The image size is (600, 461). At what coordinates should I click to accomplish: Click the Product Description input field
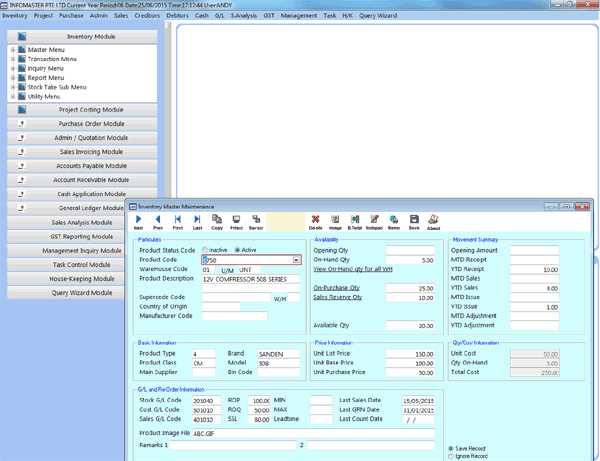click(252, 279)
